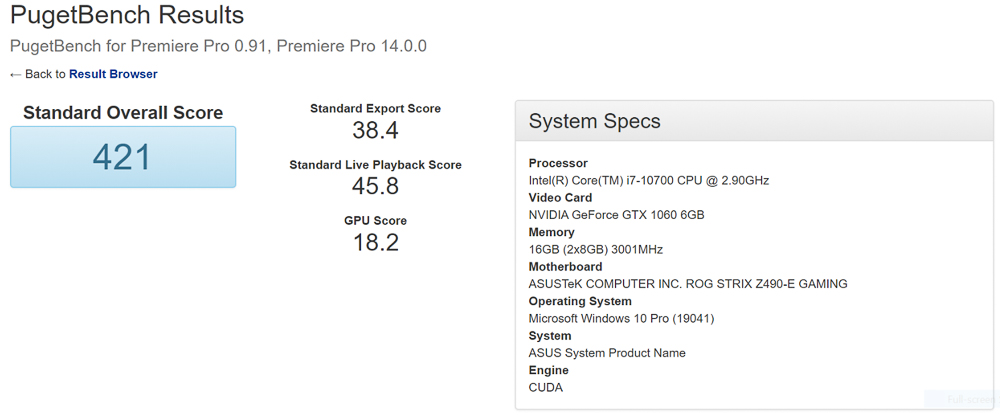Click the Intel Core i7-10700 processor entry
The height and width of the screenshot is (415, 1000).
(648, 181)
